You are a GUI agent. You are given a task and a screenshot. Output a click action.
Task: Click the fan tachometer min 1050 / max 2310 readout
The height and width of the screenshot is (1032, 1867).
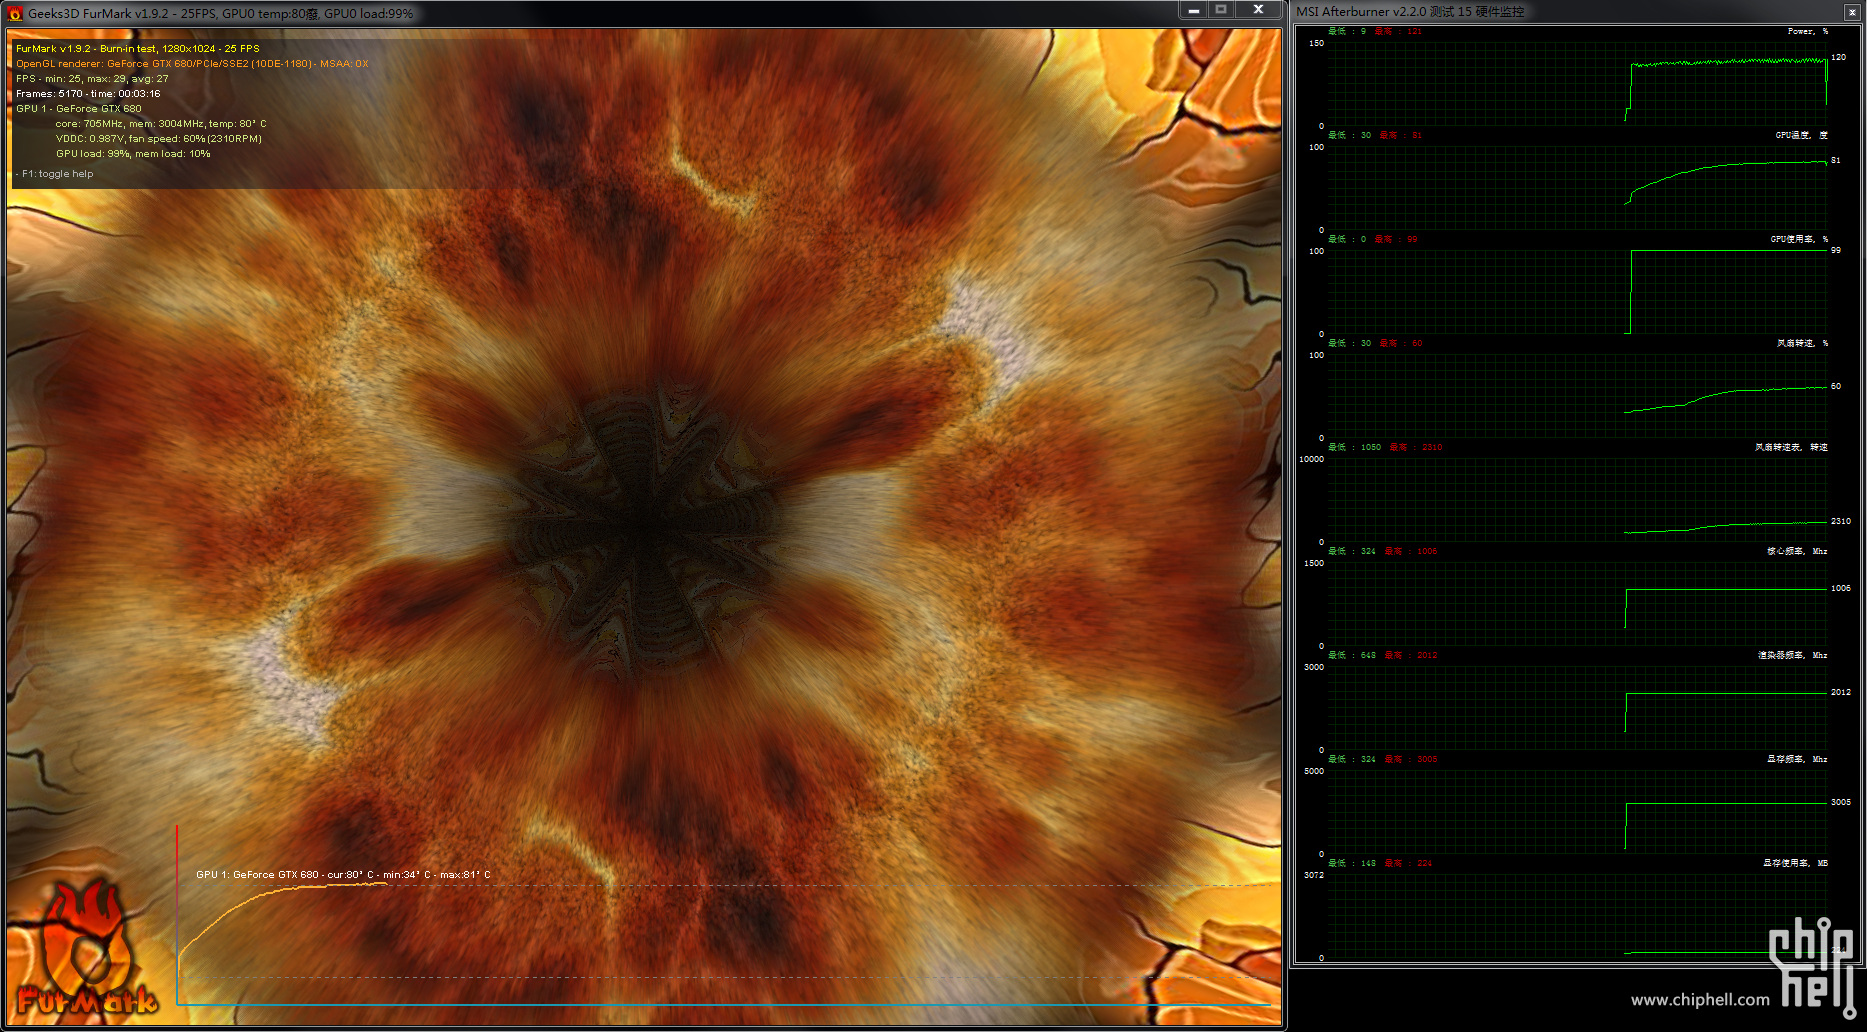[1385, 447]
